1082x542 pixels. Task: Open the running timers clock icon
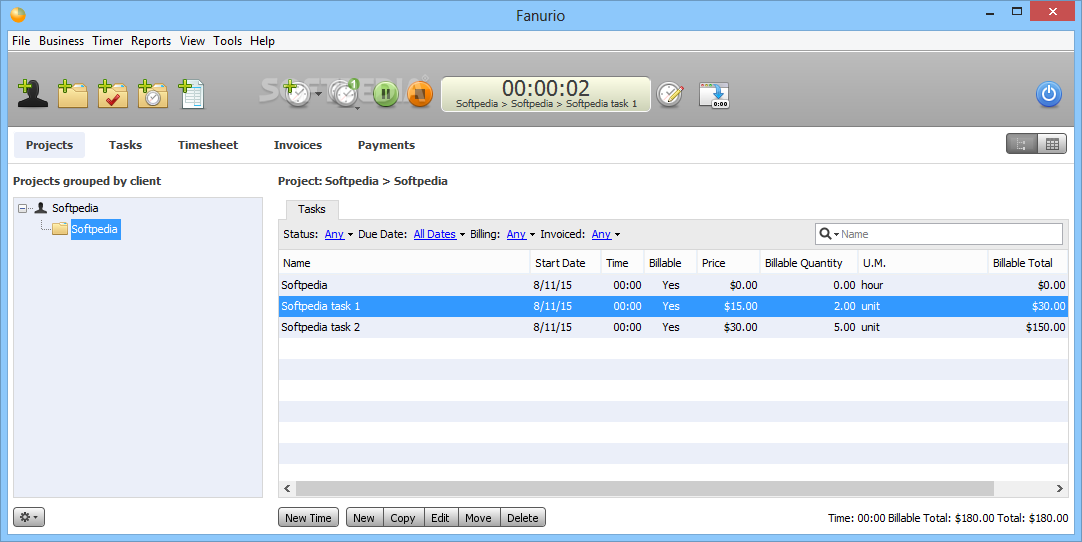click(344, 93)
